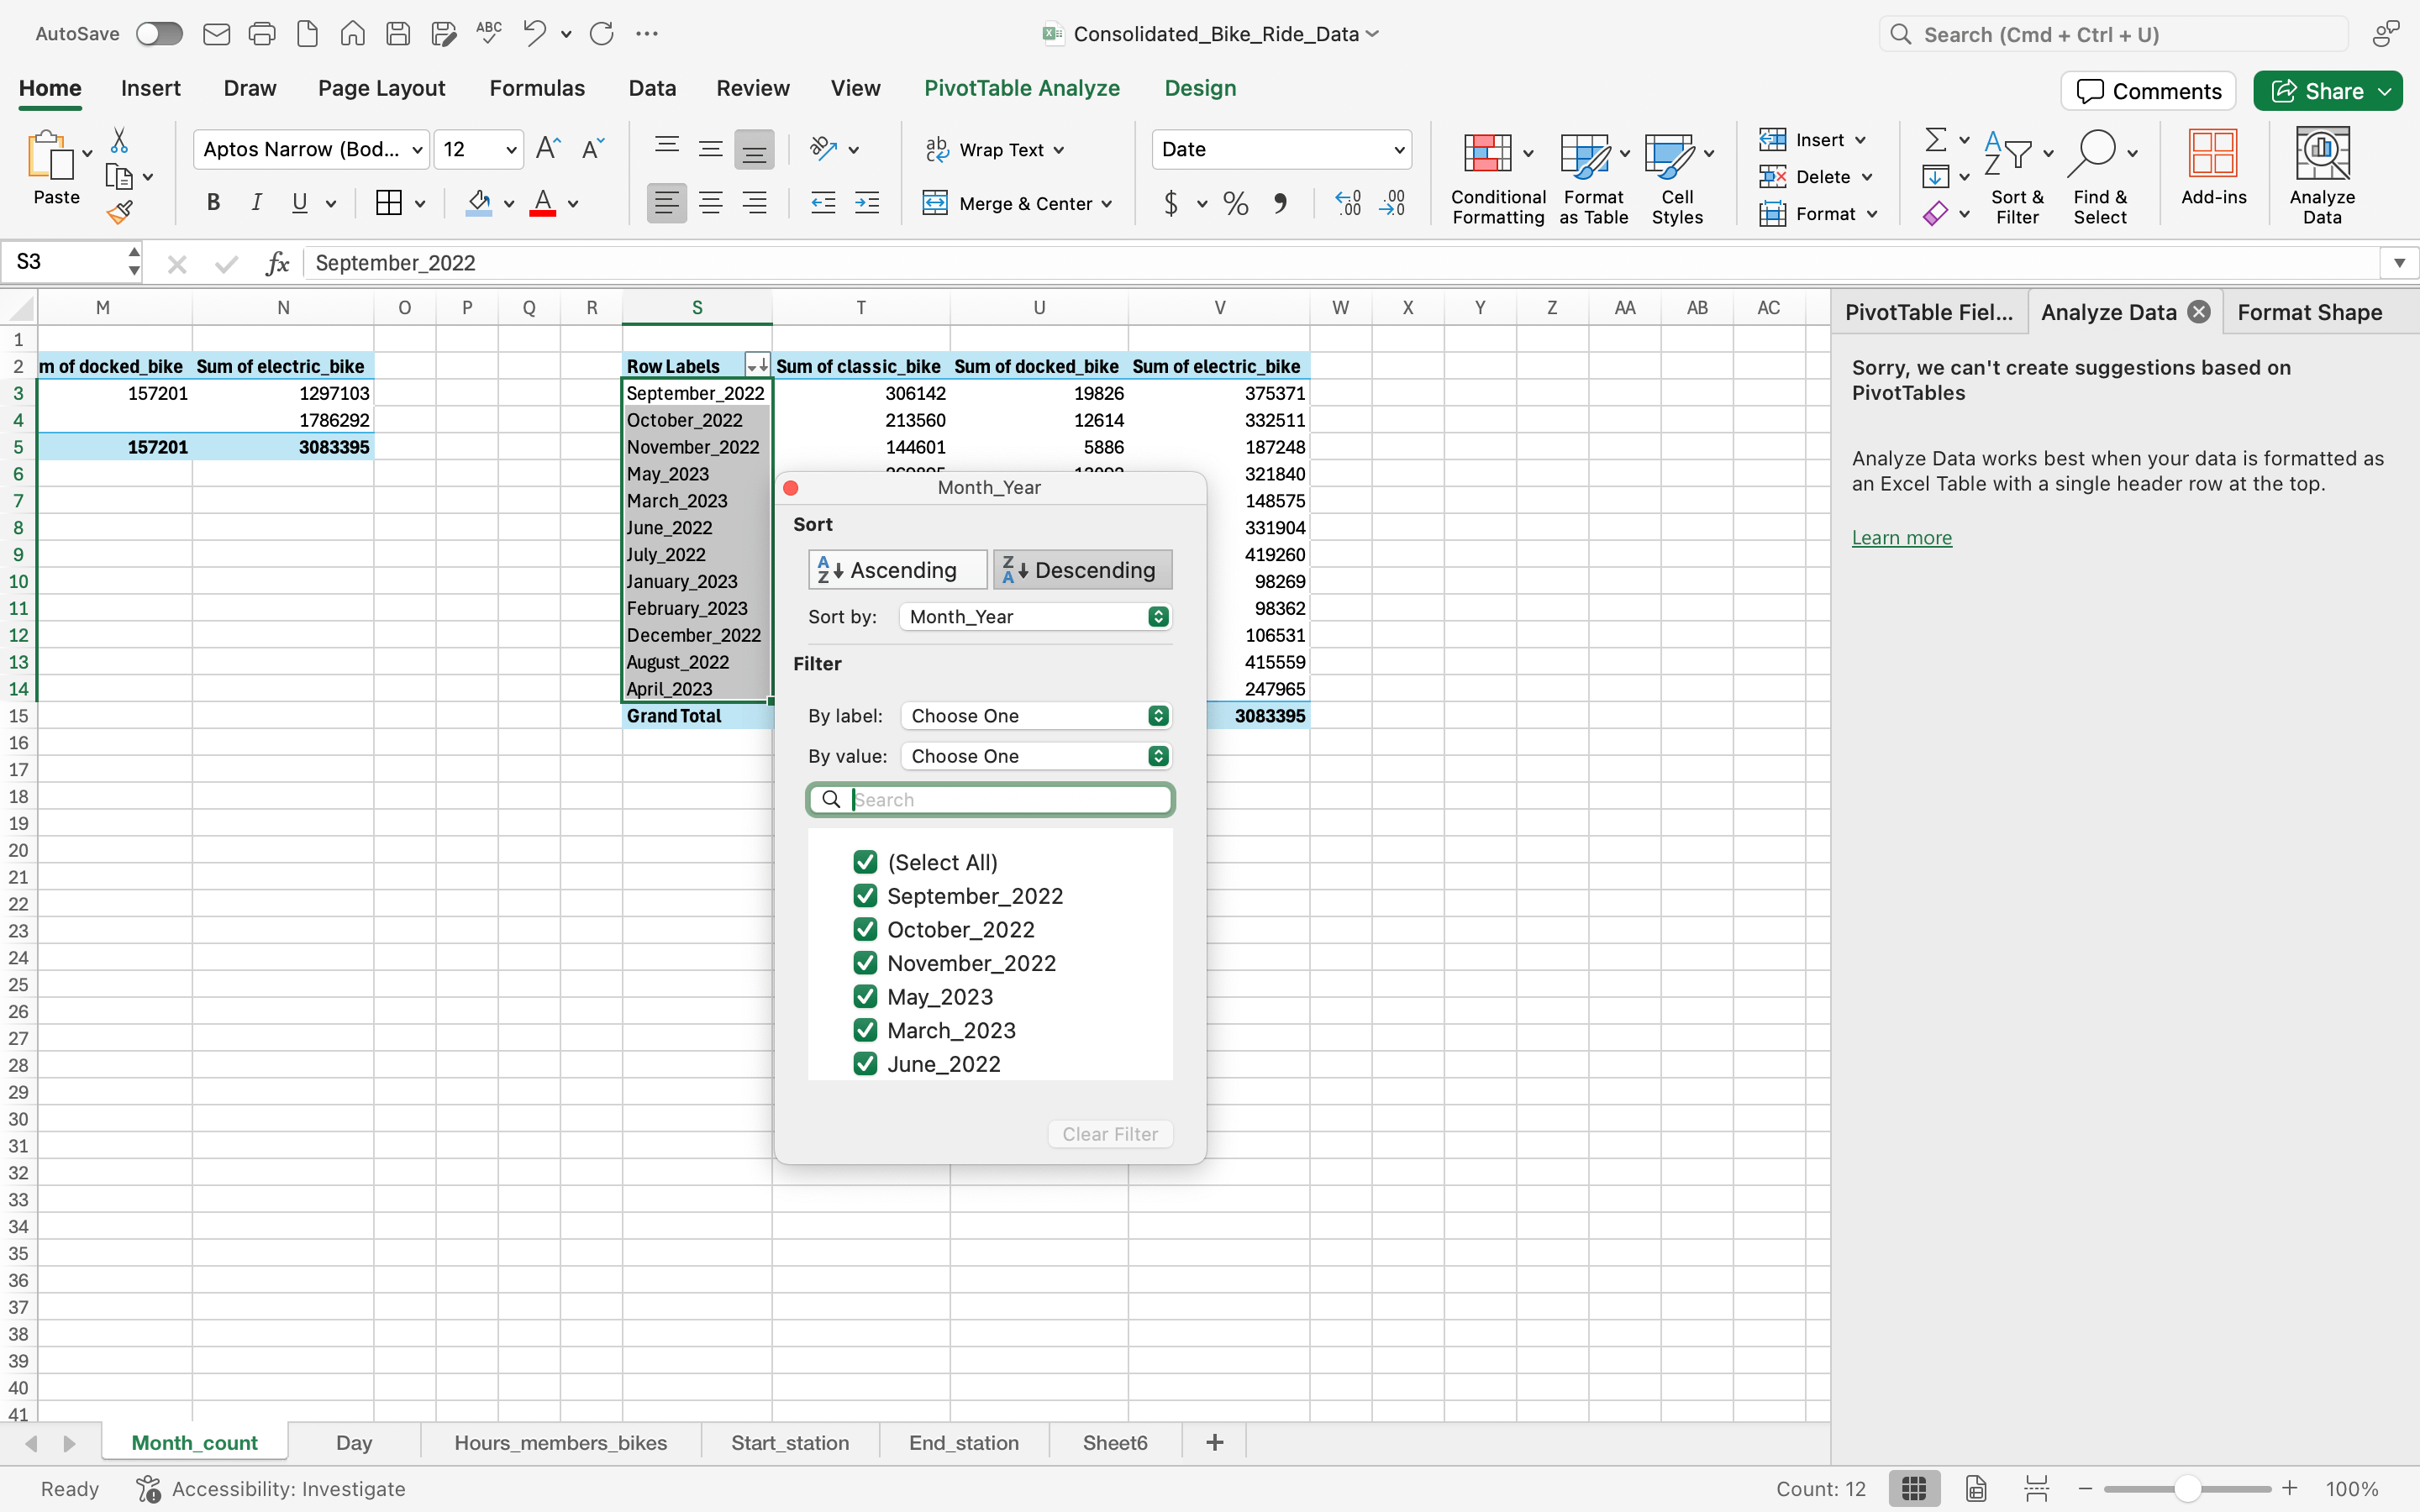This screenshot has width=2420, height=1512.
Task: Toggle the AutoSave switch
Action: pyautogui.click(x=157, y=33)
